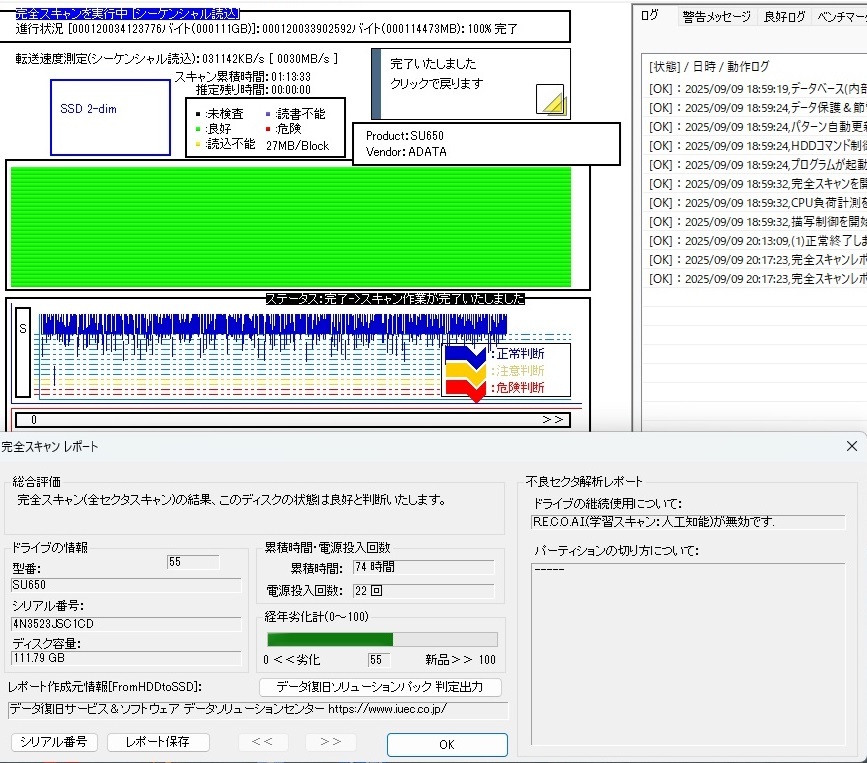Viewport: 867px width, 763px height.
Task: Click the red danger-judgment arrow icon
Action: (466, 388)
